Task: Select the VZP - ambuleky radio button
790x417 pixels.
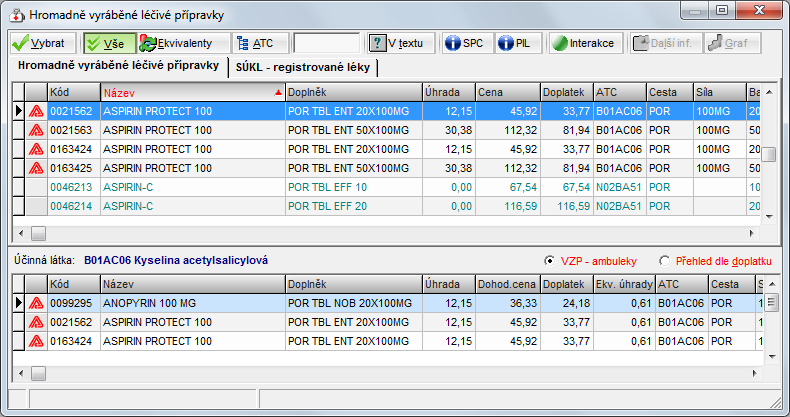Action: pyautogui.click(x=549, y=261)
